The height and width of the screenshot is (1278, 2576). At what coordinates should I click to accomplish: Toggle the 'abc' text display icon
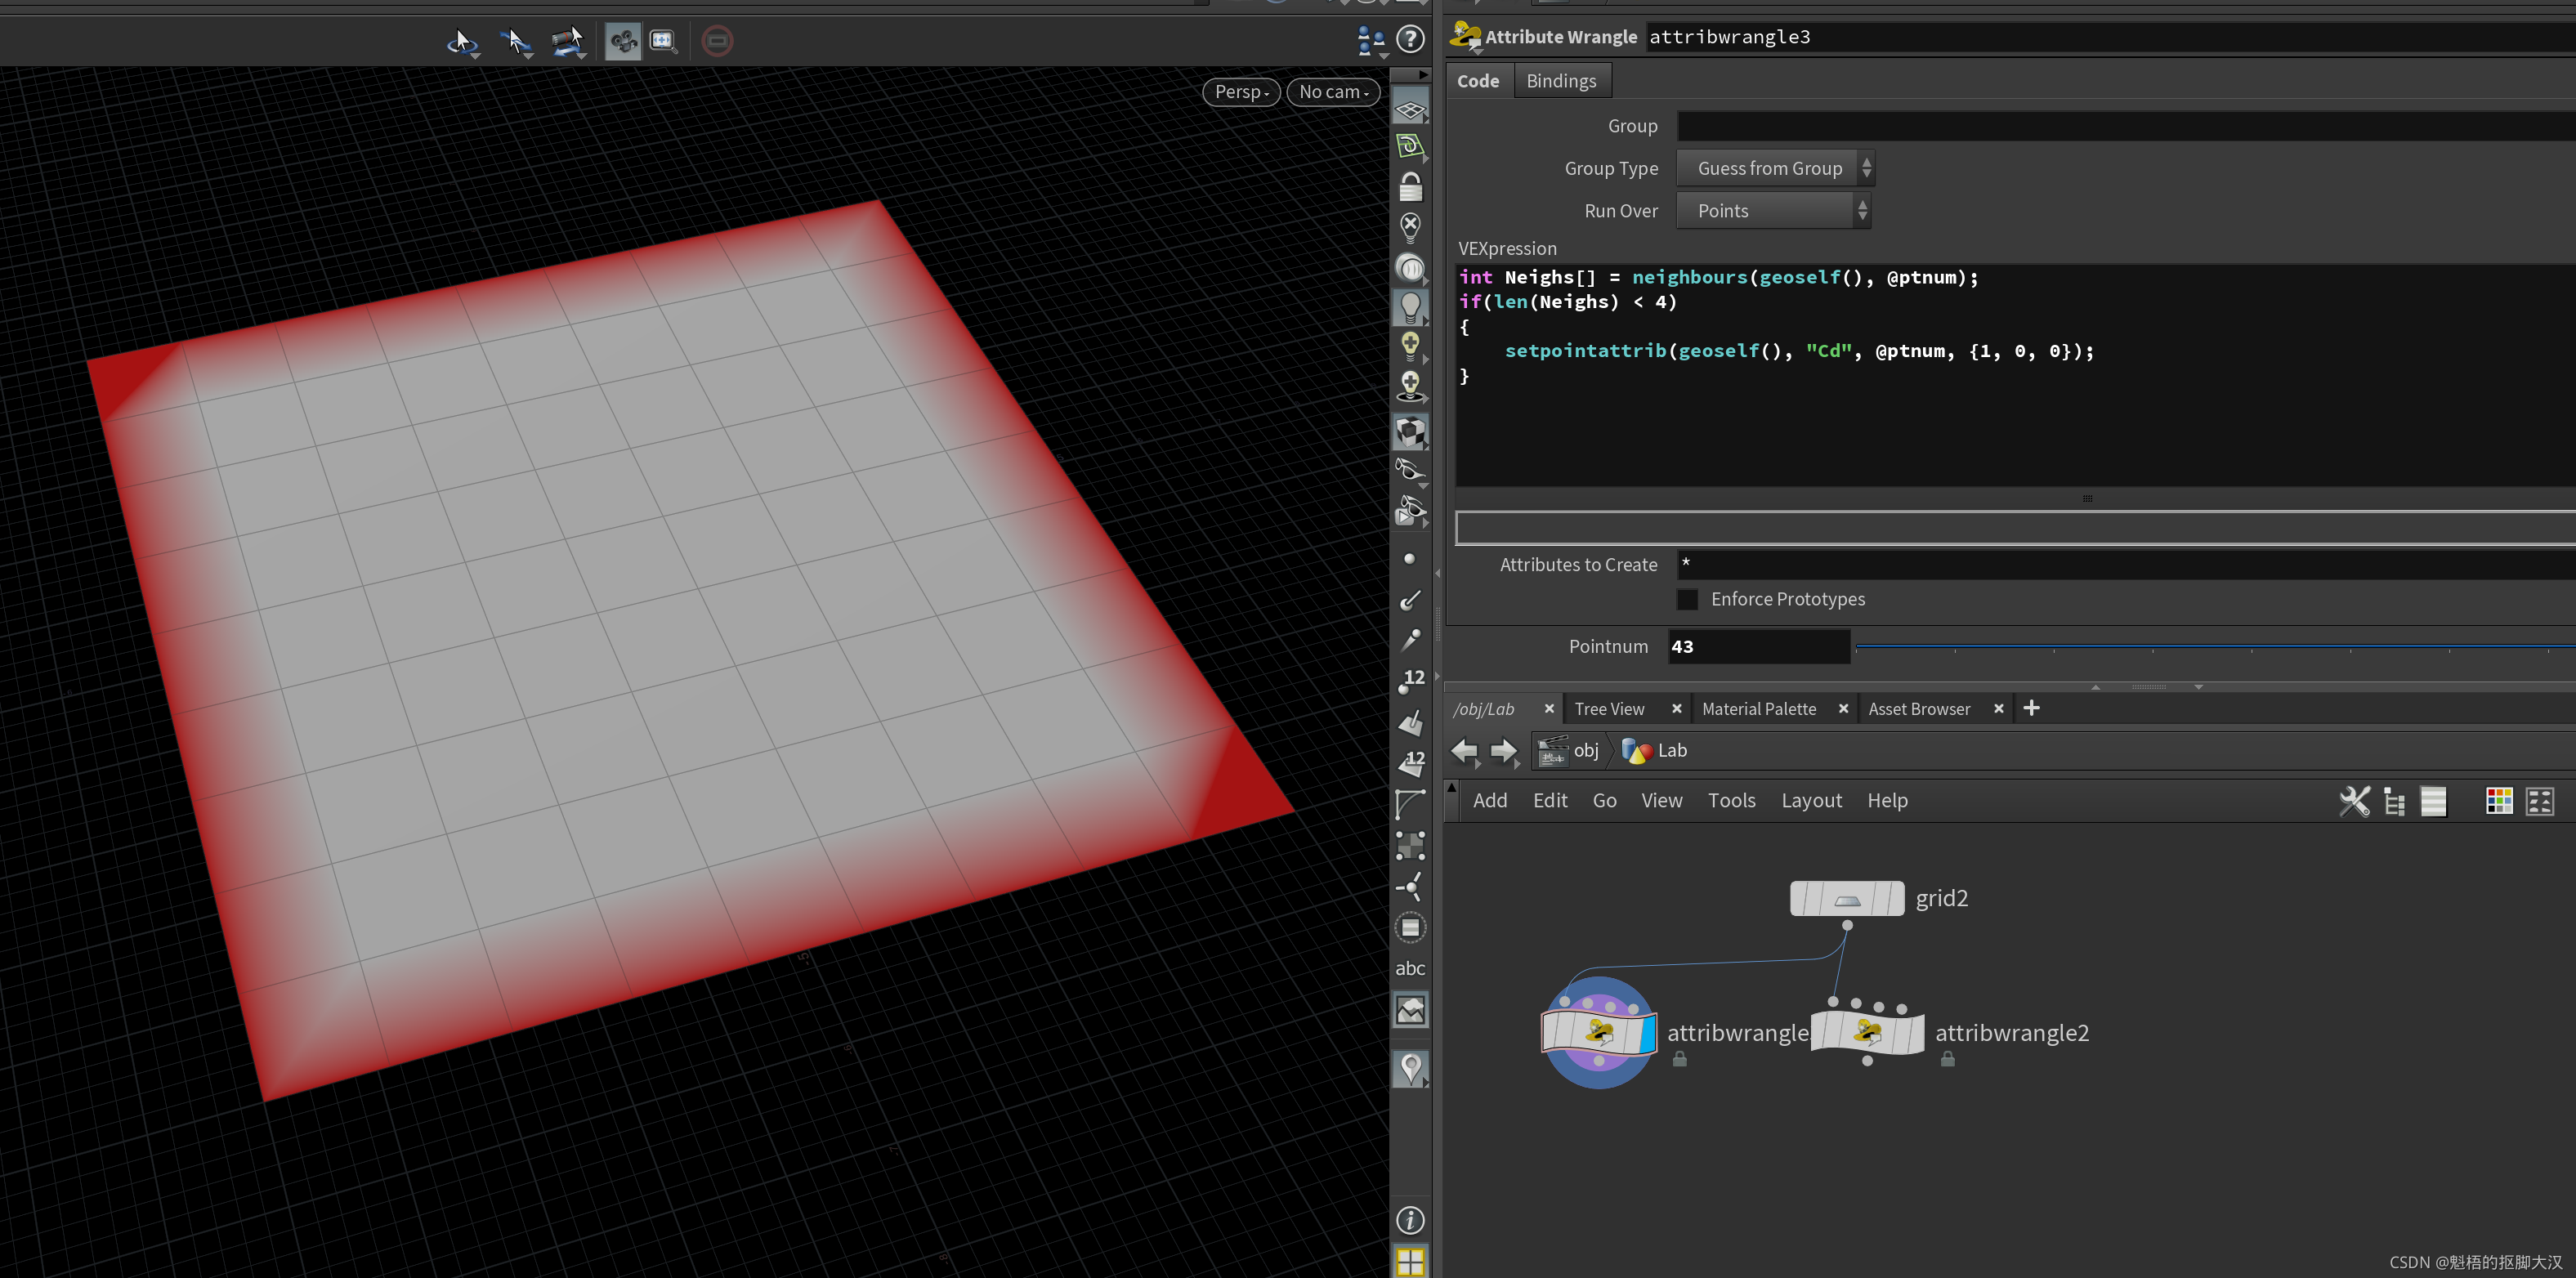pyautogui.click(x=1410, y=968)
